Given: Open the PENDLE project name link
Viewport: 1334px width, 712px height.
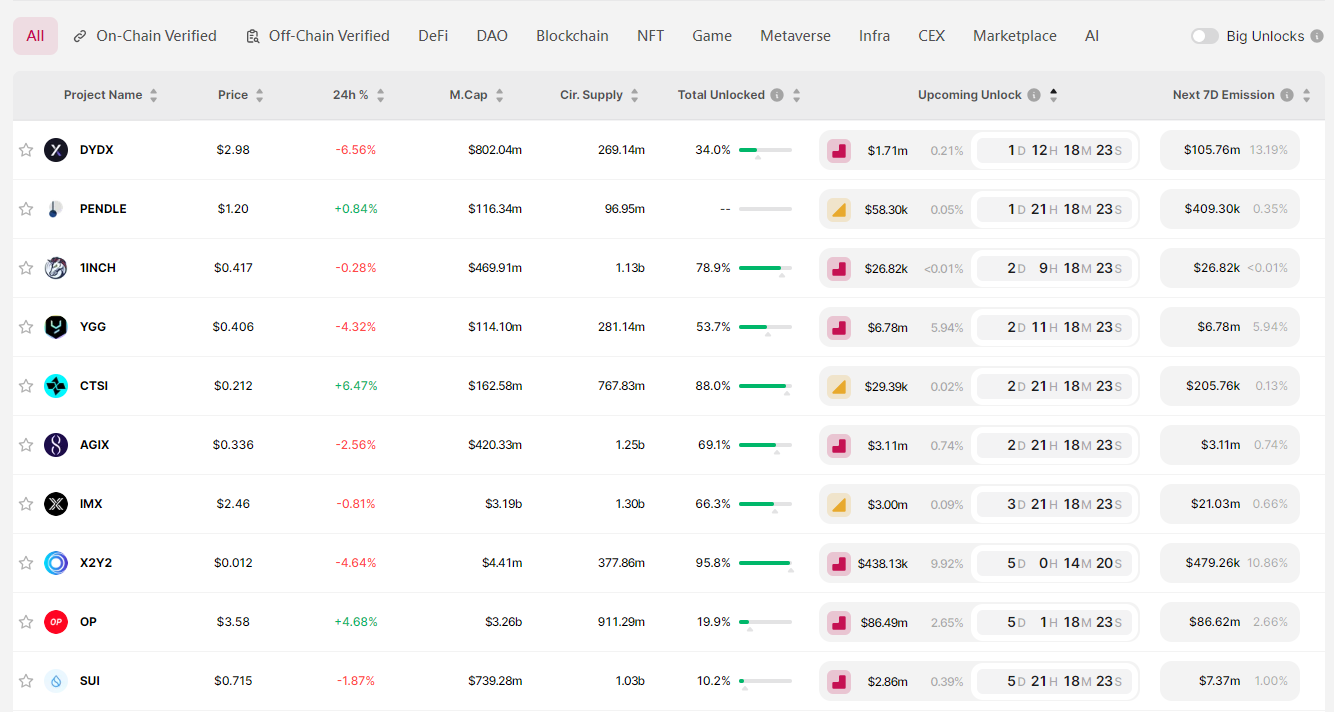Looking at the screenshot, I should [x=103, y=209].
